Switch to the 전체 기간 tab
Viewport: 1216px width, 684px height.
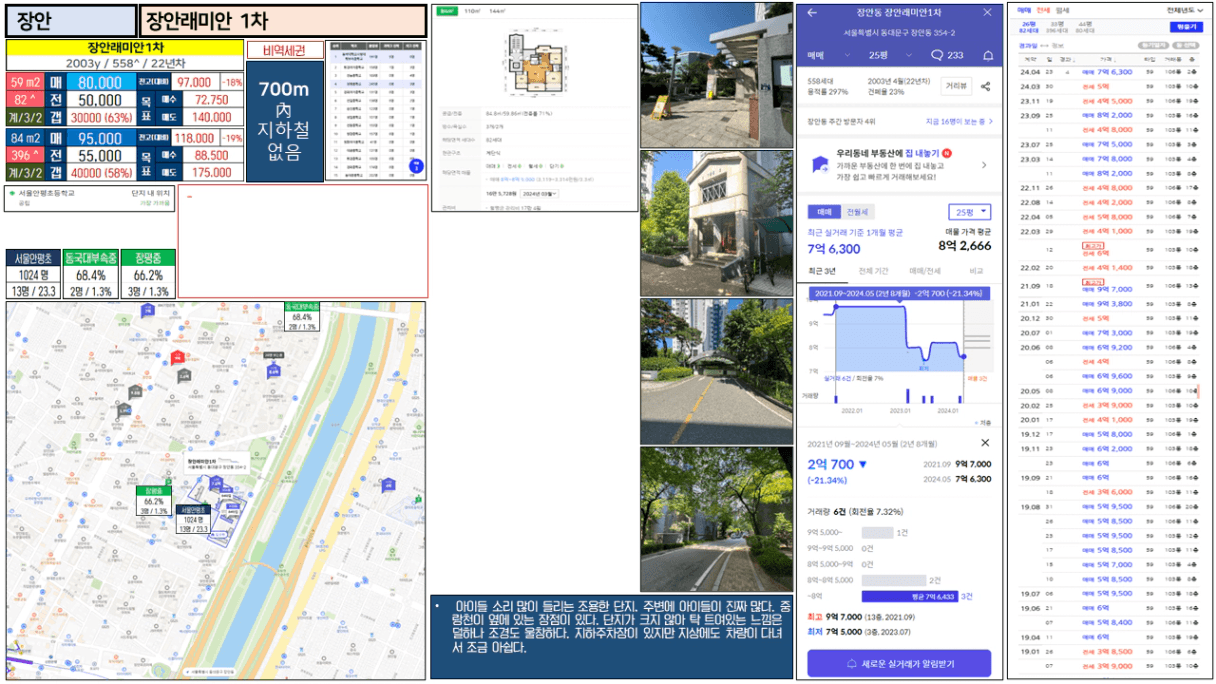coord(873,271)
